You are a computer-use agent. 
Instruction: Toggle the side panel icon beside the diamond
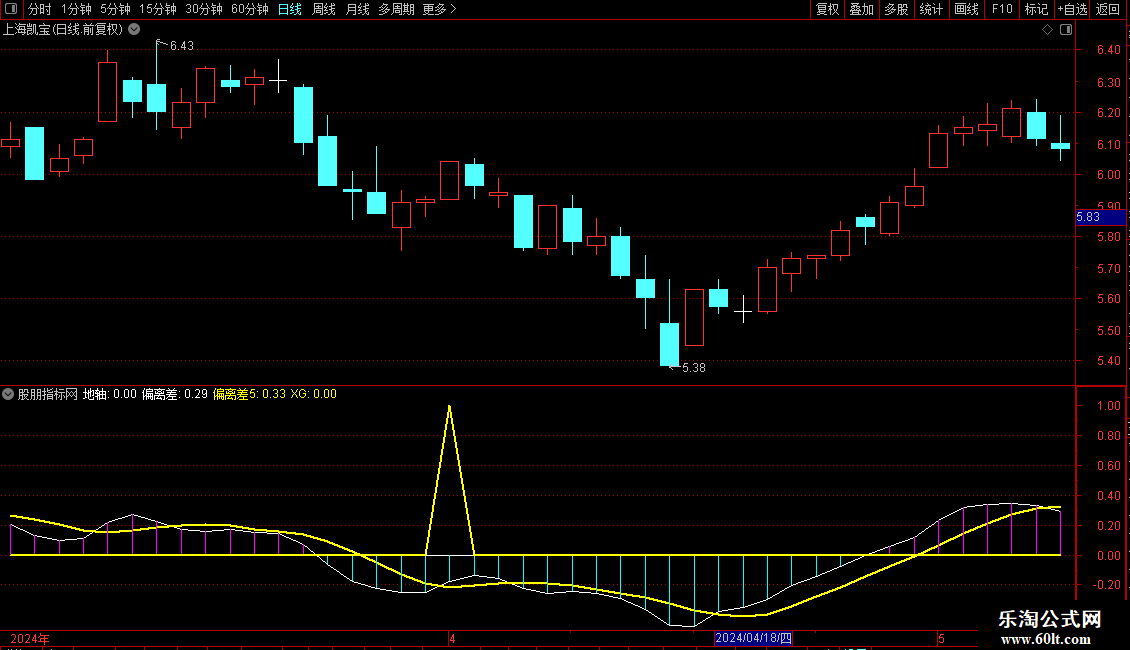click(1066, 30)
